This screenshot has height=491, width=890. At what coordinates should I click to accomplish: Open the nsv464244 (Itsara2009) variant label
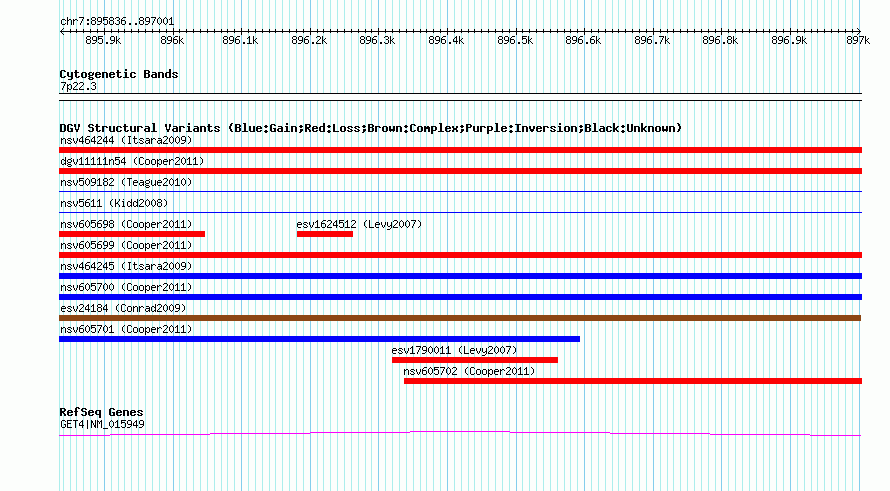(x=126, y=140)
